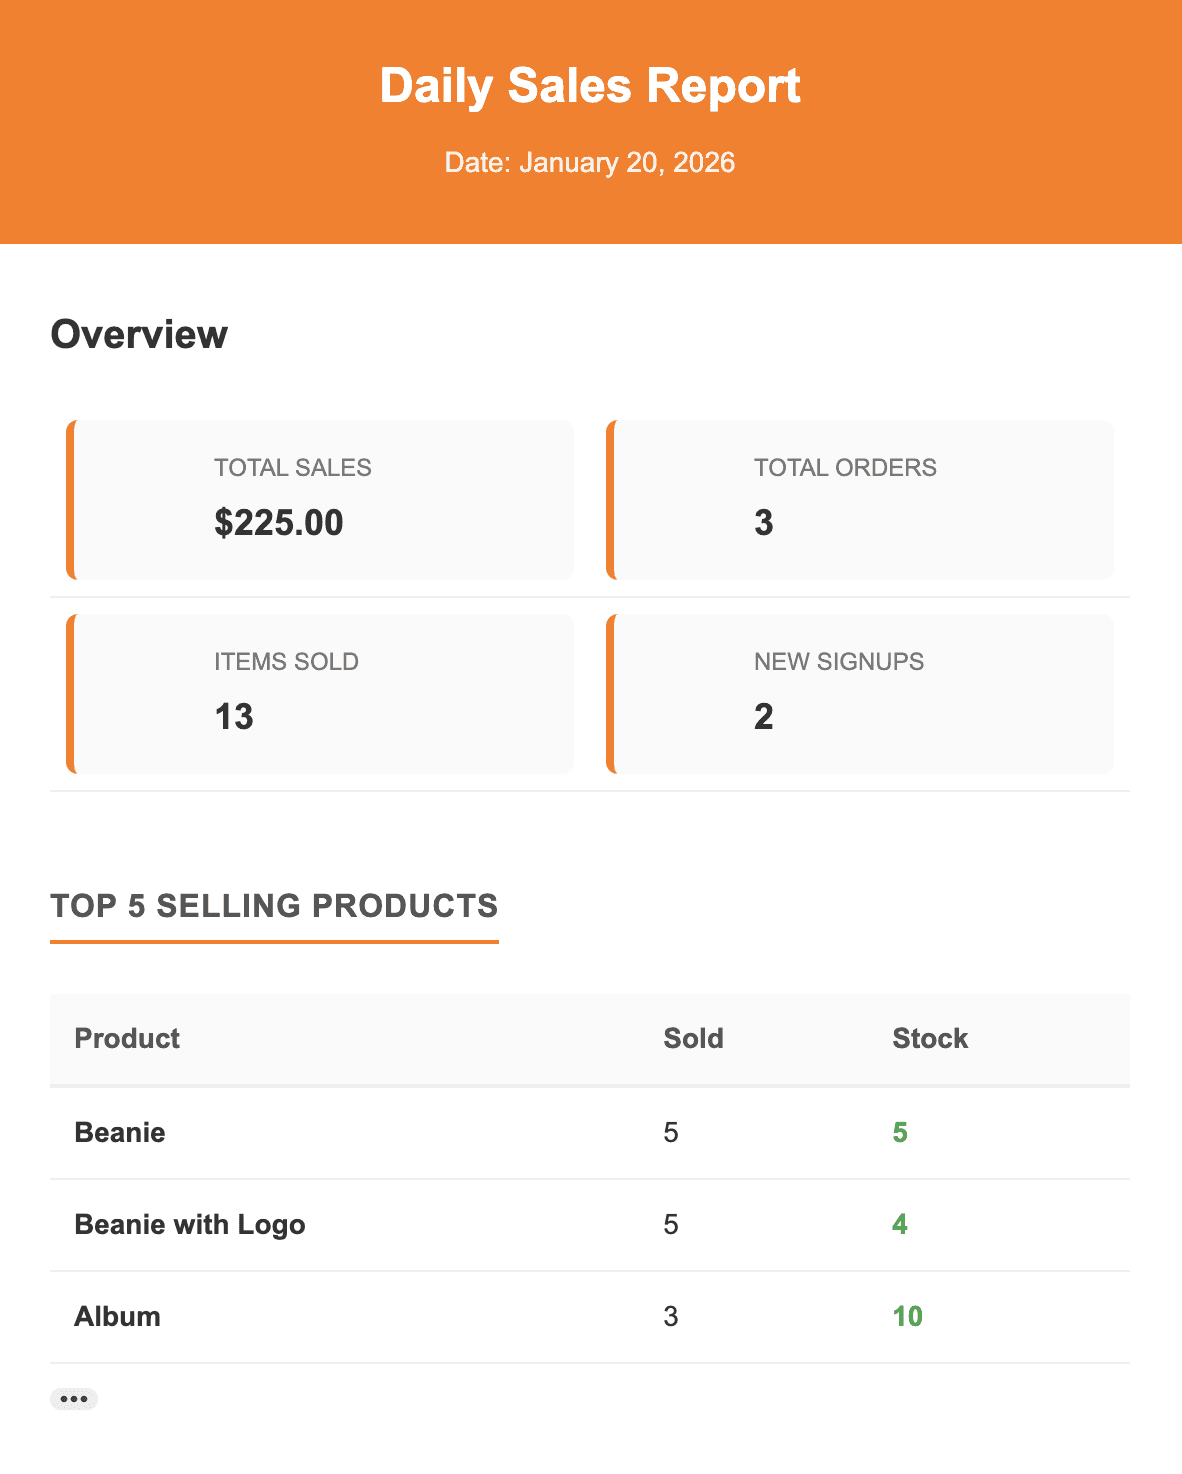Click the Sold column header
Screen dimensions: 1182x1474
point(693,1039)
